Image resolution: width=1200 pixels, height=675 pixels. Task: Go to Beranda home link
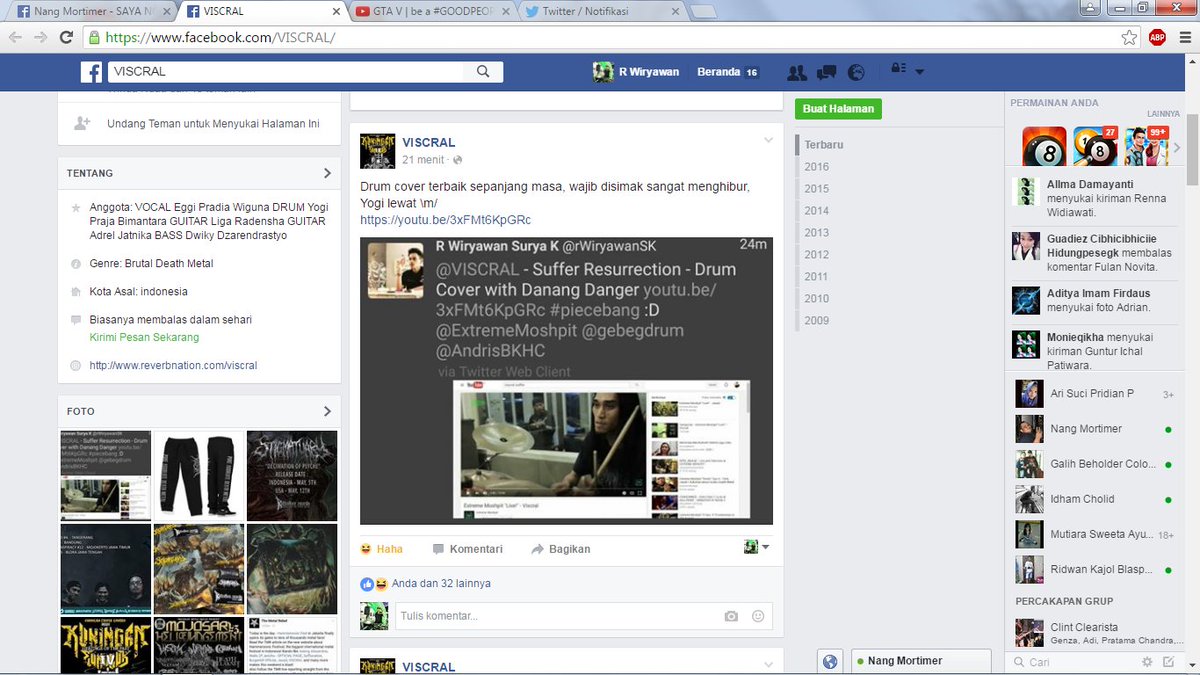pos(718,72)
